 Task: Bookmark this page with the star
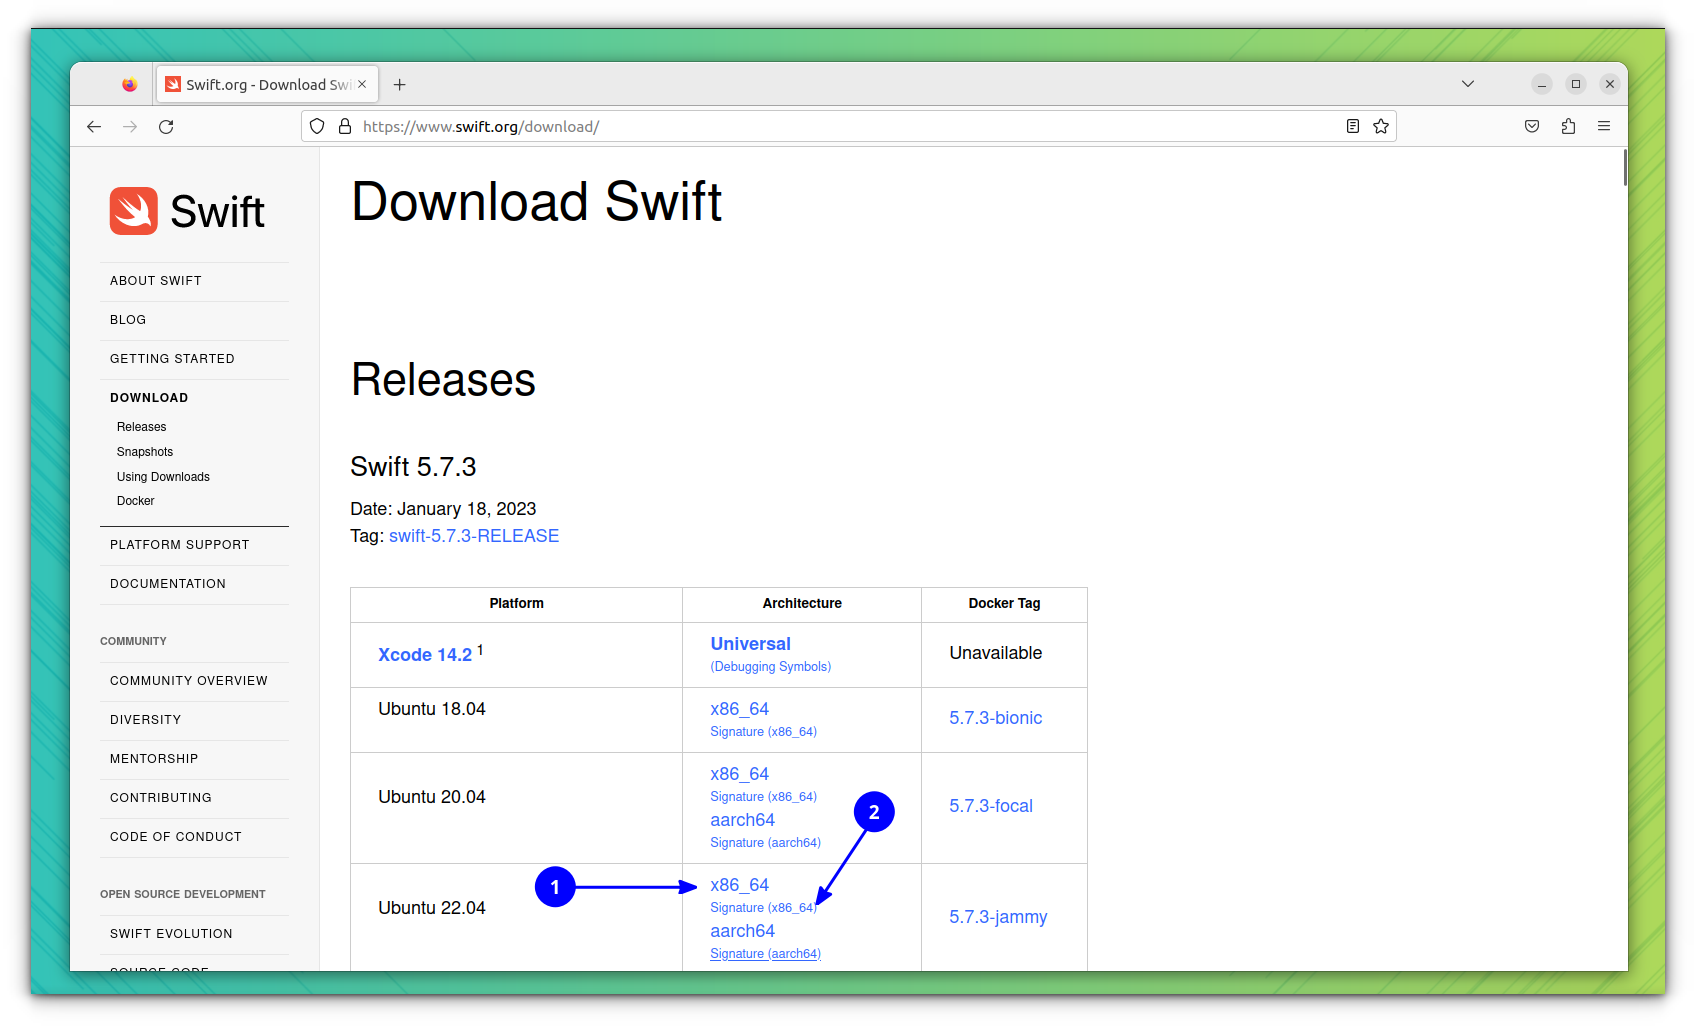tap(1381, 127)
